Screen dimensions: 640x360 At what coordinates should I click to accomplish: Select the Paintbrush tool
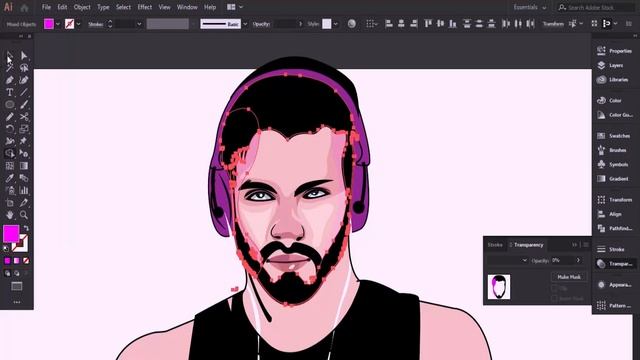point(24,104)
